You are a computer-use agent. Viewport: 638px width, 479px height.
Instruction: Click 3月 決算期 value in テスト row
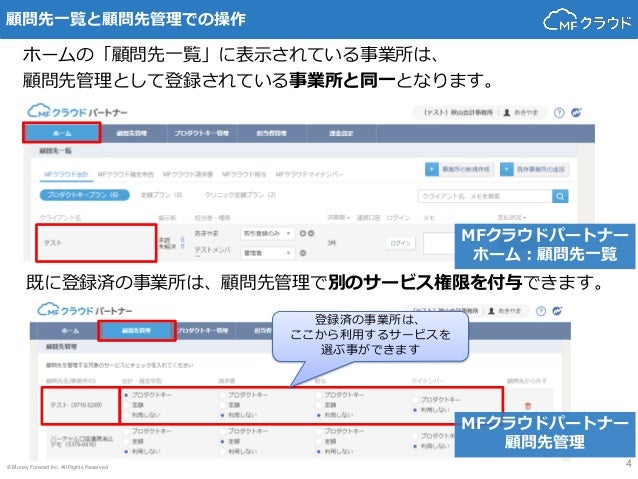coord(332,243)
